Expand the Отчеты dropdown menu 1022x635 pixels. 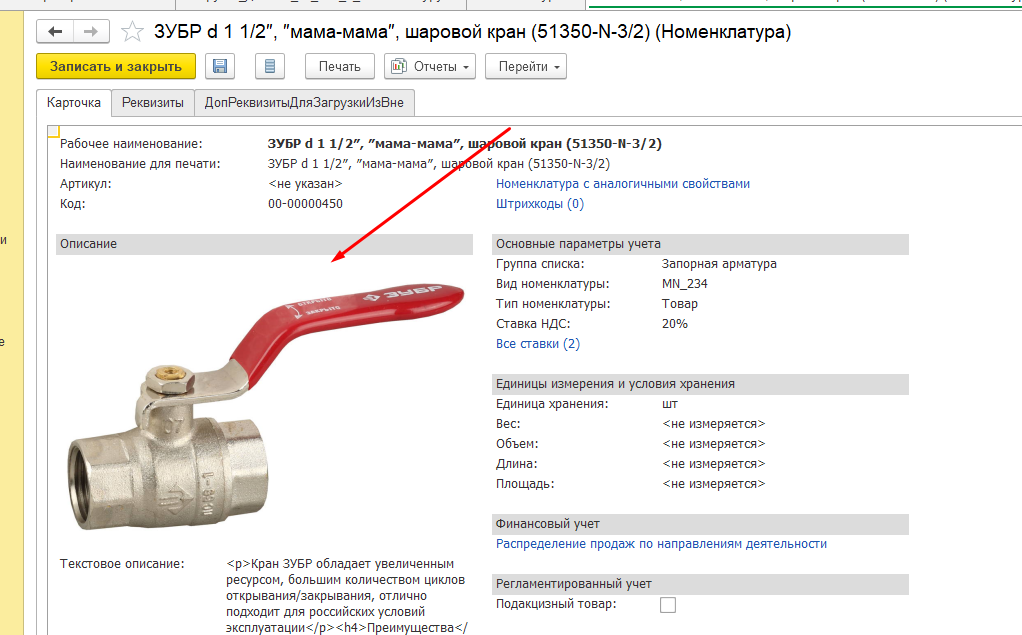[430, 66]
